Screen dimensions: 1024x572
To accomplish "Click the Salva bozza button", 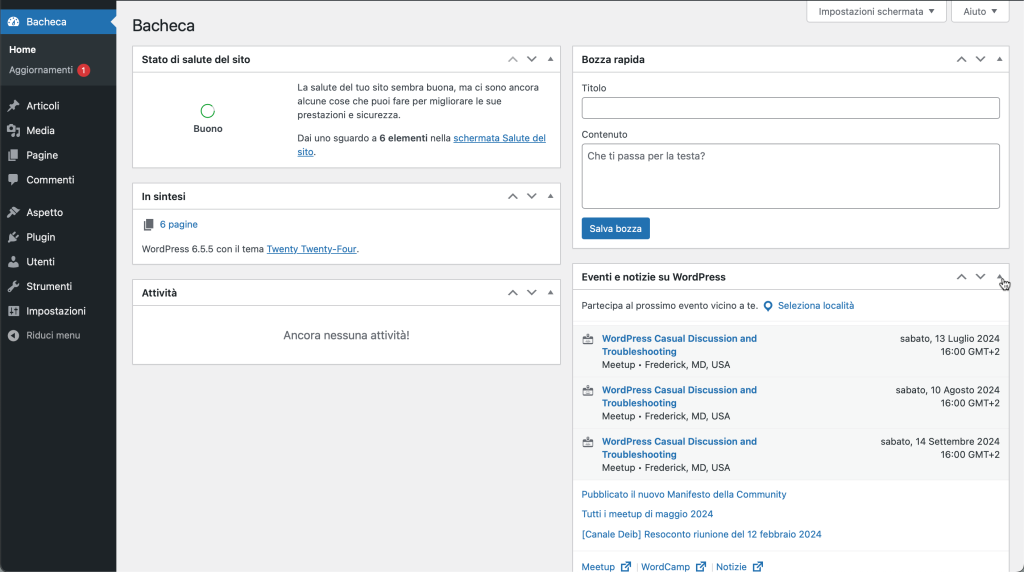I will point(615,229).
